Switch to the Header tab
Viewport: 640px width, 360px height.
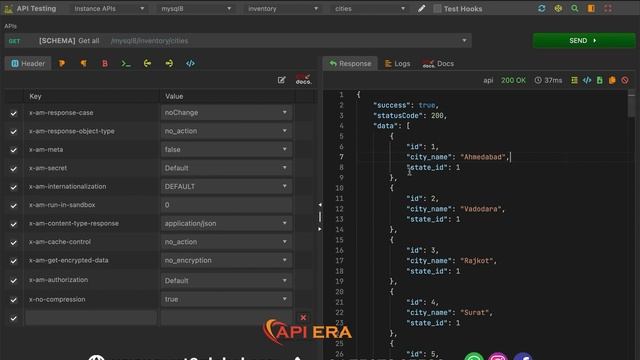tap(28, 63)
